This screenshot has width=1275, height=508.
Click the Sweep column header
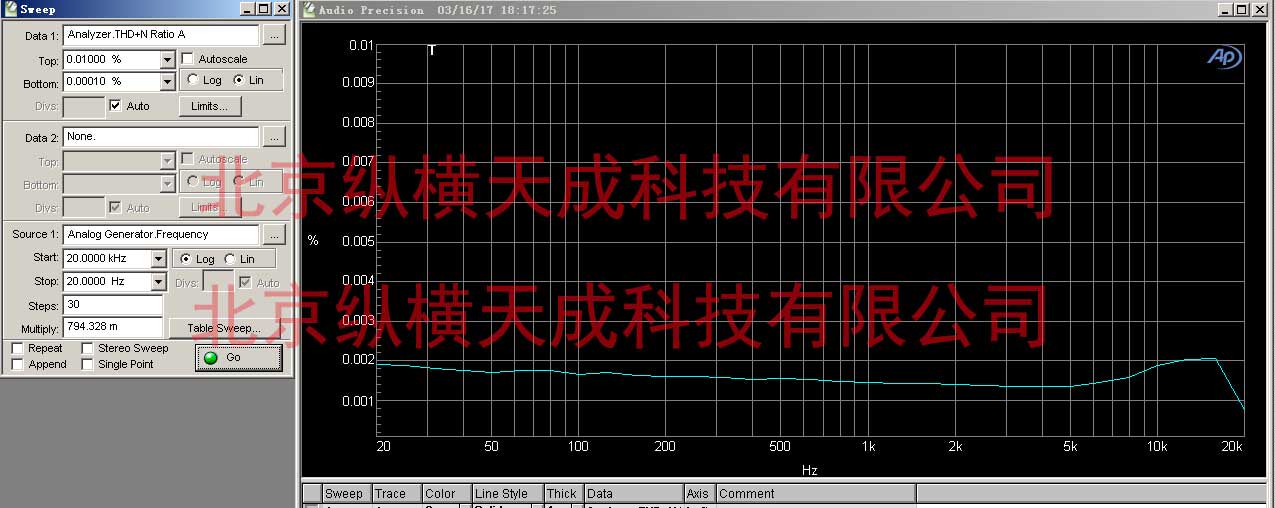pyautogui.click(x=346, y=494)
